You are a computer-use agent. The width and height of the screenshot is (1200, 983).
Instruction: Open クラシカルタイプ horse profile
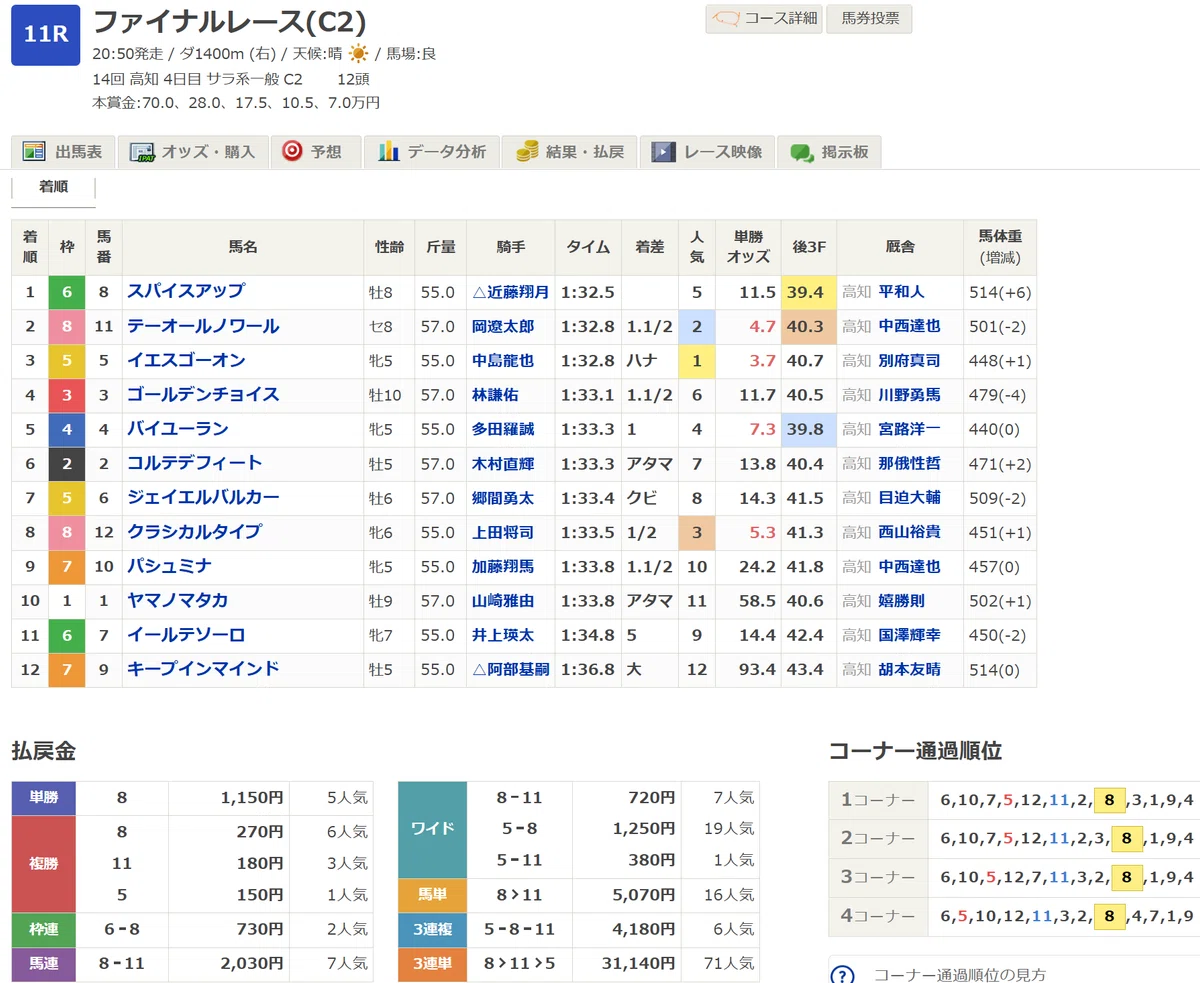click(x=194, y=532)
